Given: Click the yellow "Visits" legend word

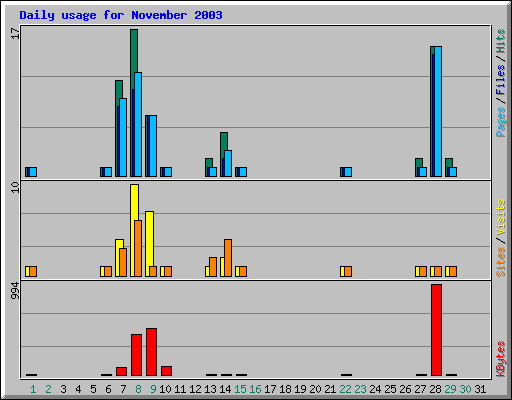Looking at the screenshot, I should click(501, 217).
